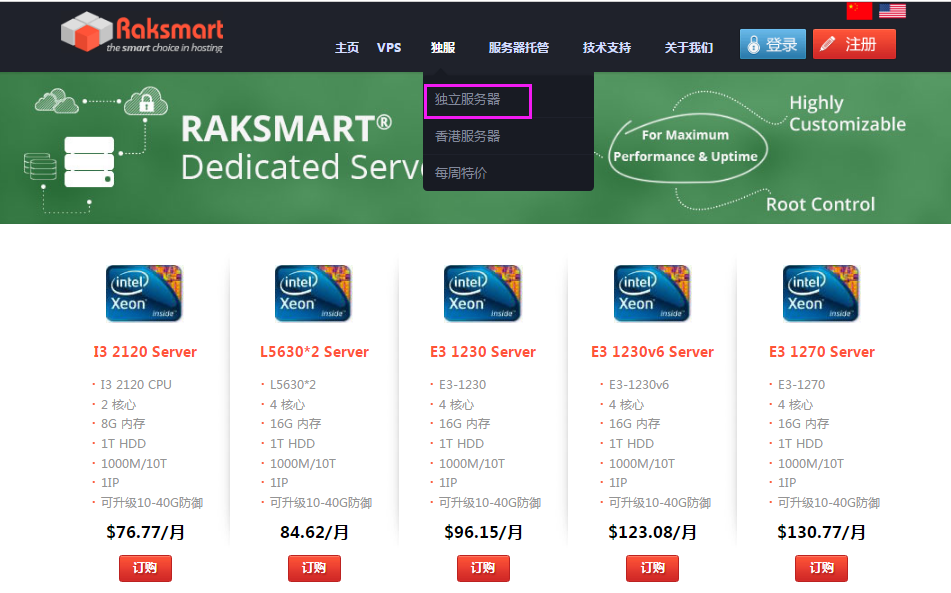Click the secure cloud lock icon in banner
This screenshot has height=593, width=951.
146,101
